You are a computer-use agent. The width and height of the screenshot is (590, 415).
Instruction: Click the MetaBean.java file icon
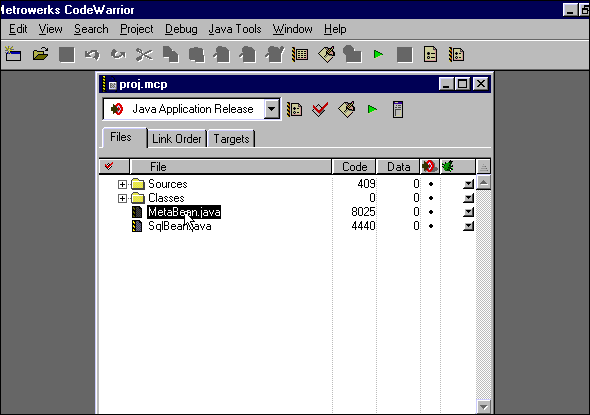[137, 212]
